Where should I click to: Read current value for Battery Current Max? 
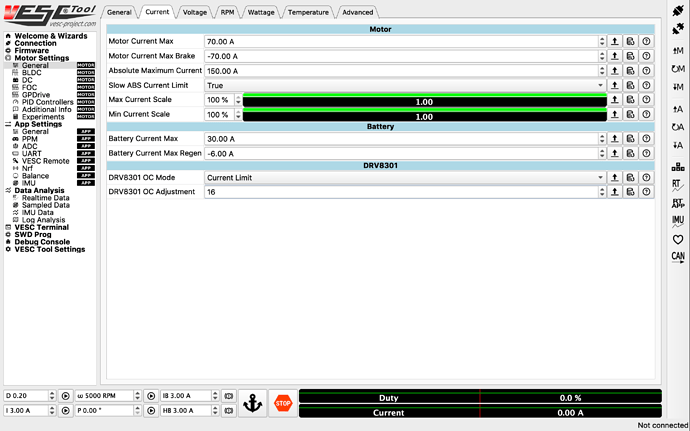tap(615, 139)
